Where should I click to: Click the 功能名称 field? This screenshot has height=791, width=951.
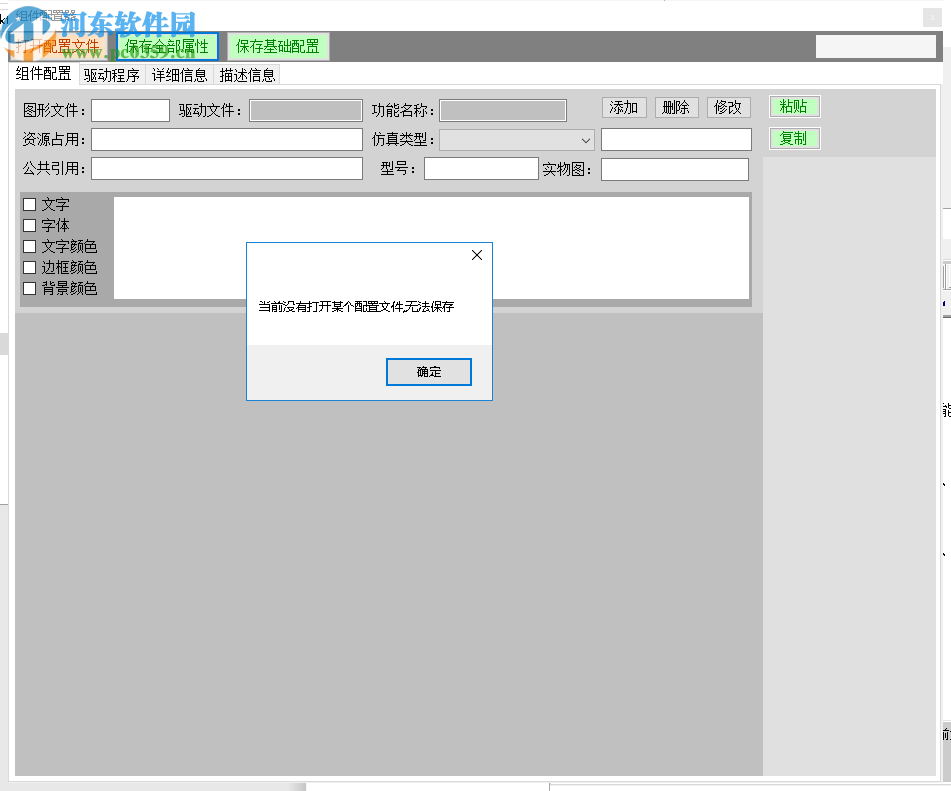pyautogui.click(x=503, y=110)
